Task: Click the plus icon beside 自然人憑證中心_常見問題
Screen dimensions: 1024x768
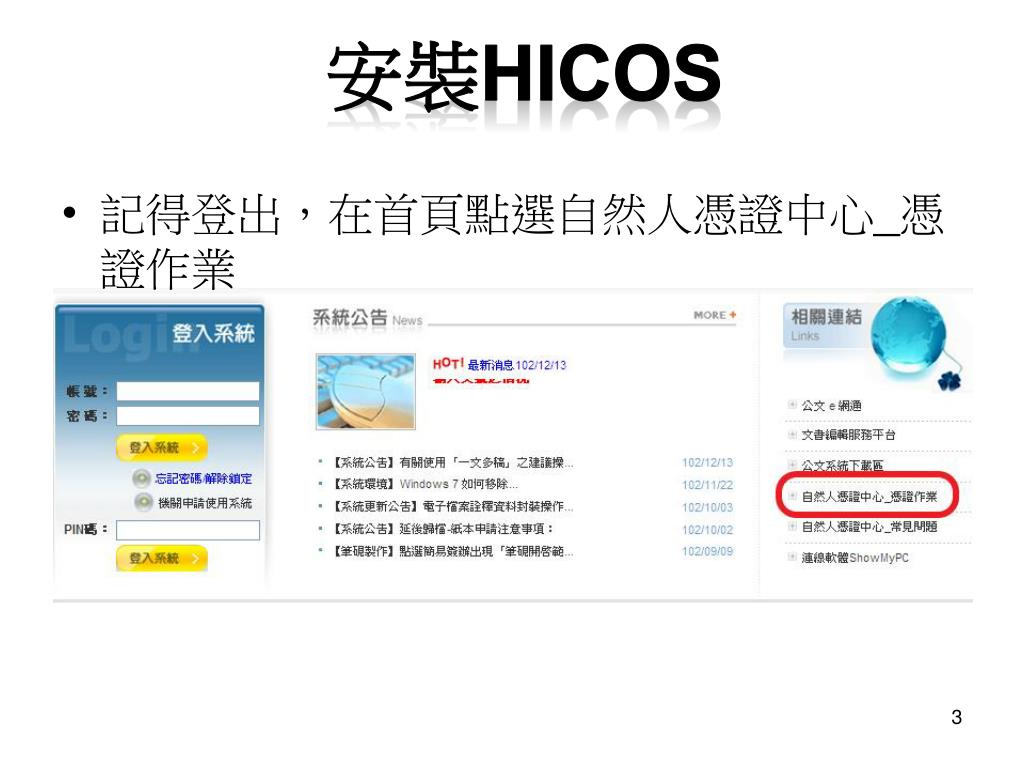Action: [792, 526]
